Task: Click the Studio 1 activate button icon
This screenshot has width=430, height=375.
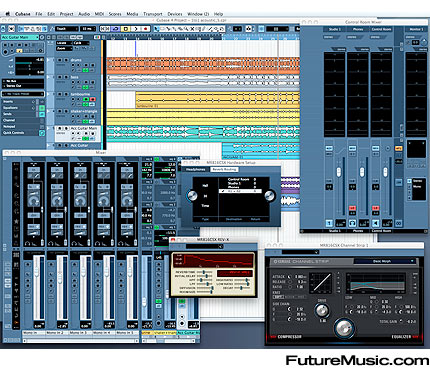Action: click(329, 223)
